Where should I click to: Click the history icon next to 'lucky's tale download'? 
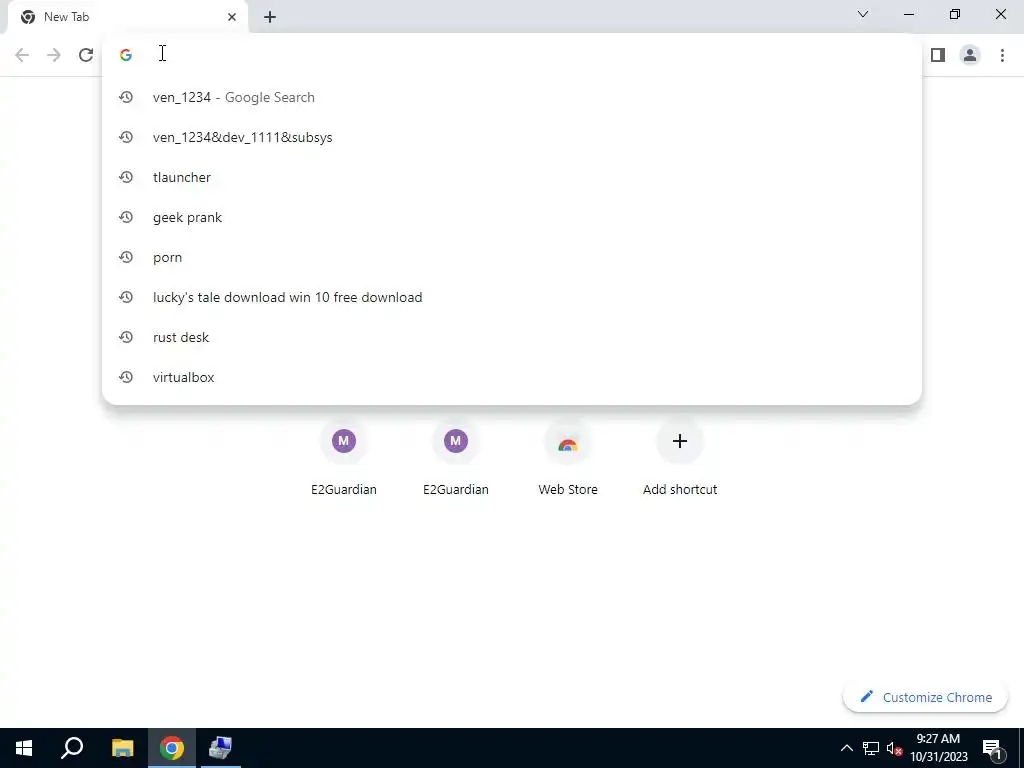tap(126, 297)
